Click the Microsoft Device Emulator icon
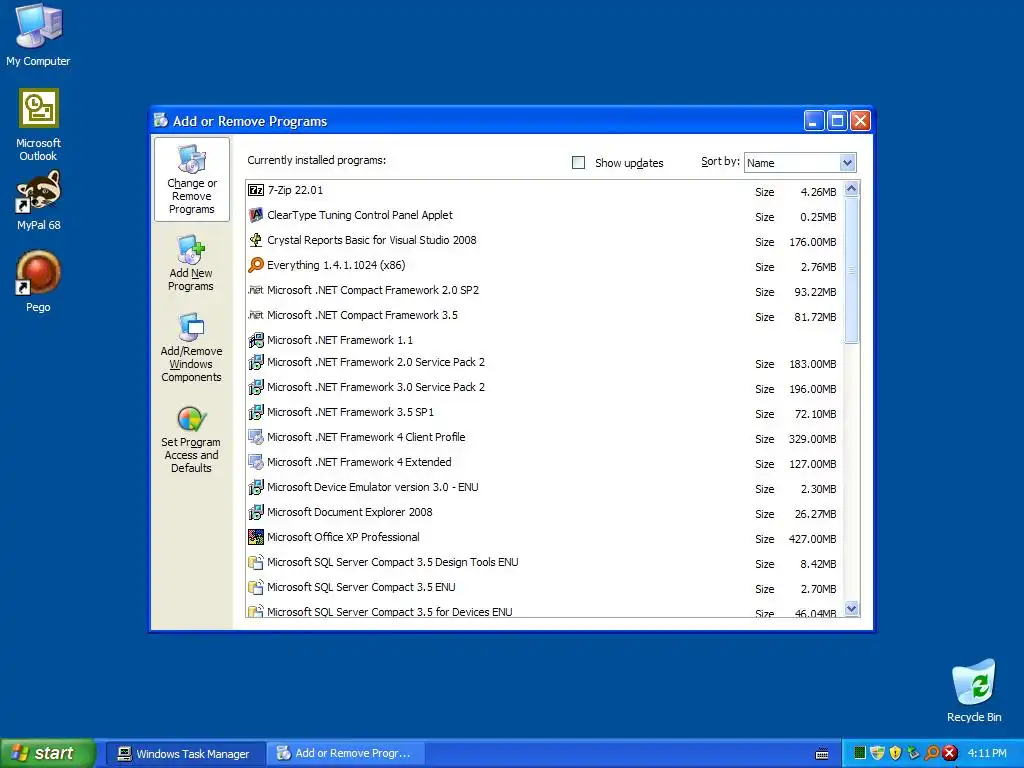 (x=256, y=487)
